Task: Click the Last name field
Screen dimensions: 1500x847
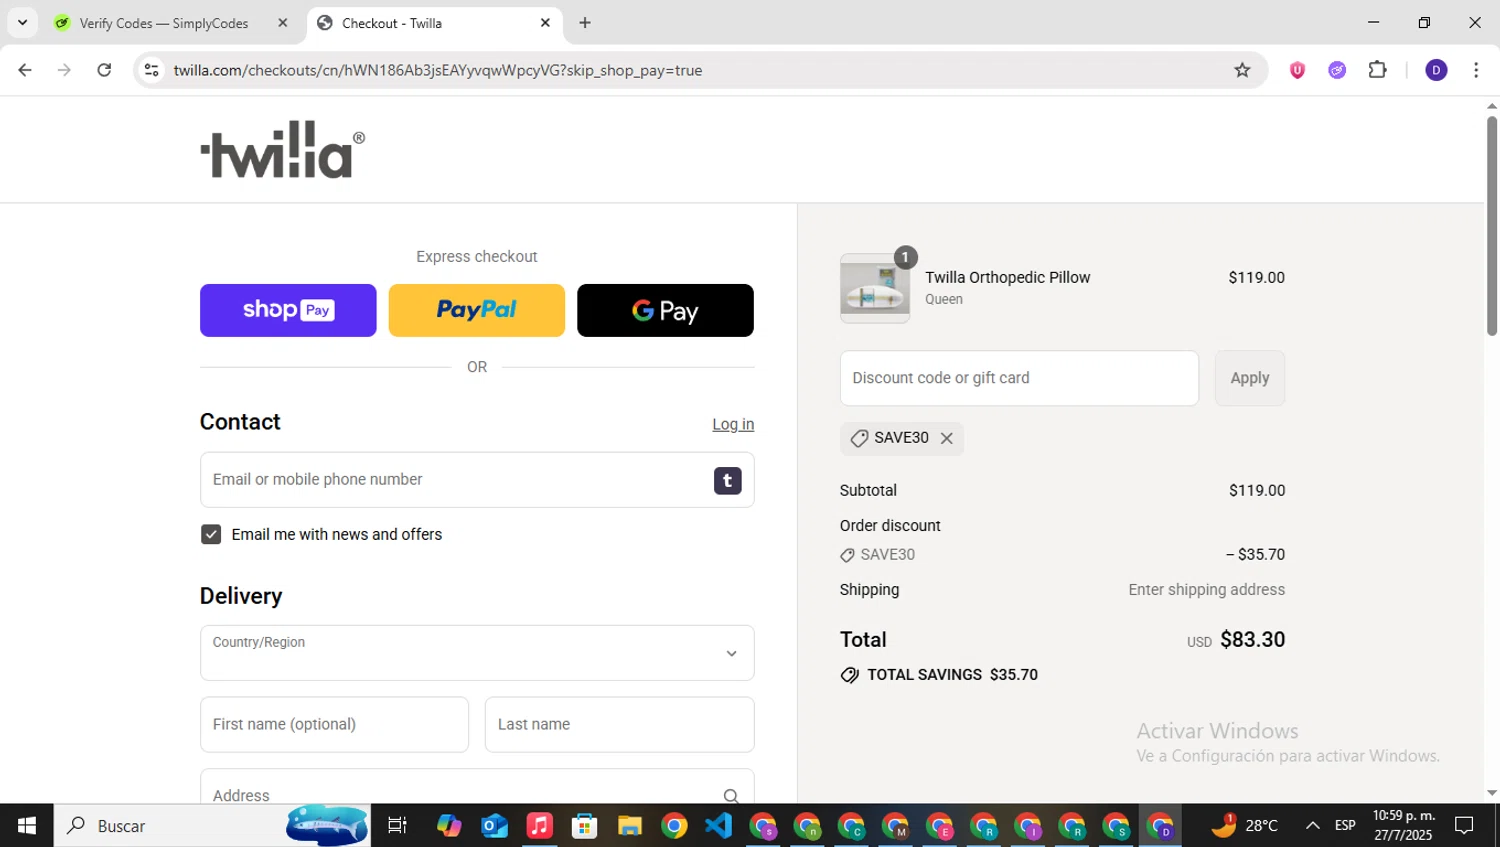Action: (619, 724)
